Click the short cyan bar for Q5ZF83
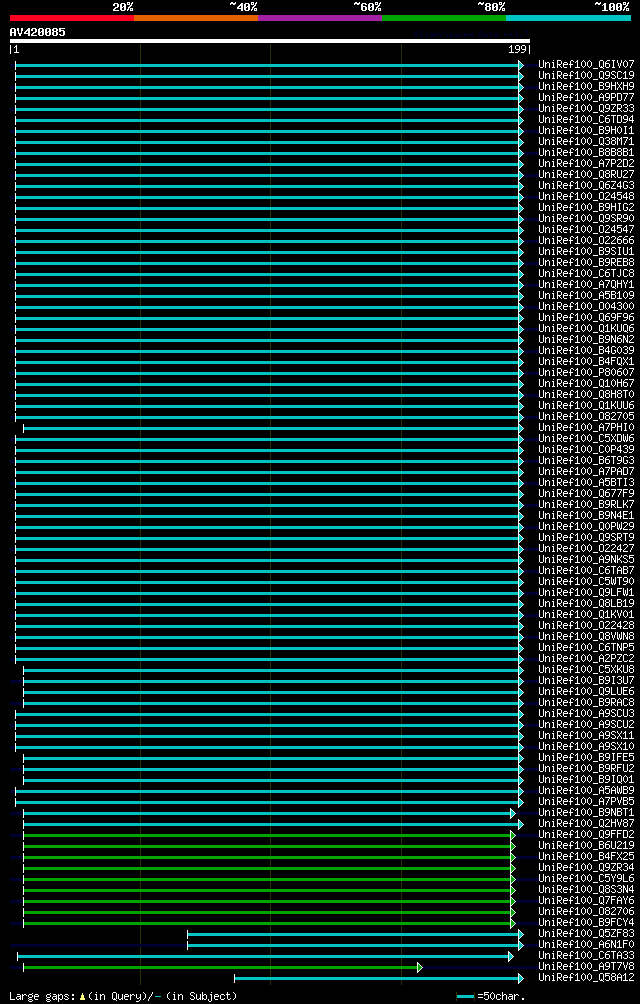640x1004 pixels. point(355,934)
